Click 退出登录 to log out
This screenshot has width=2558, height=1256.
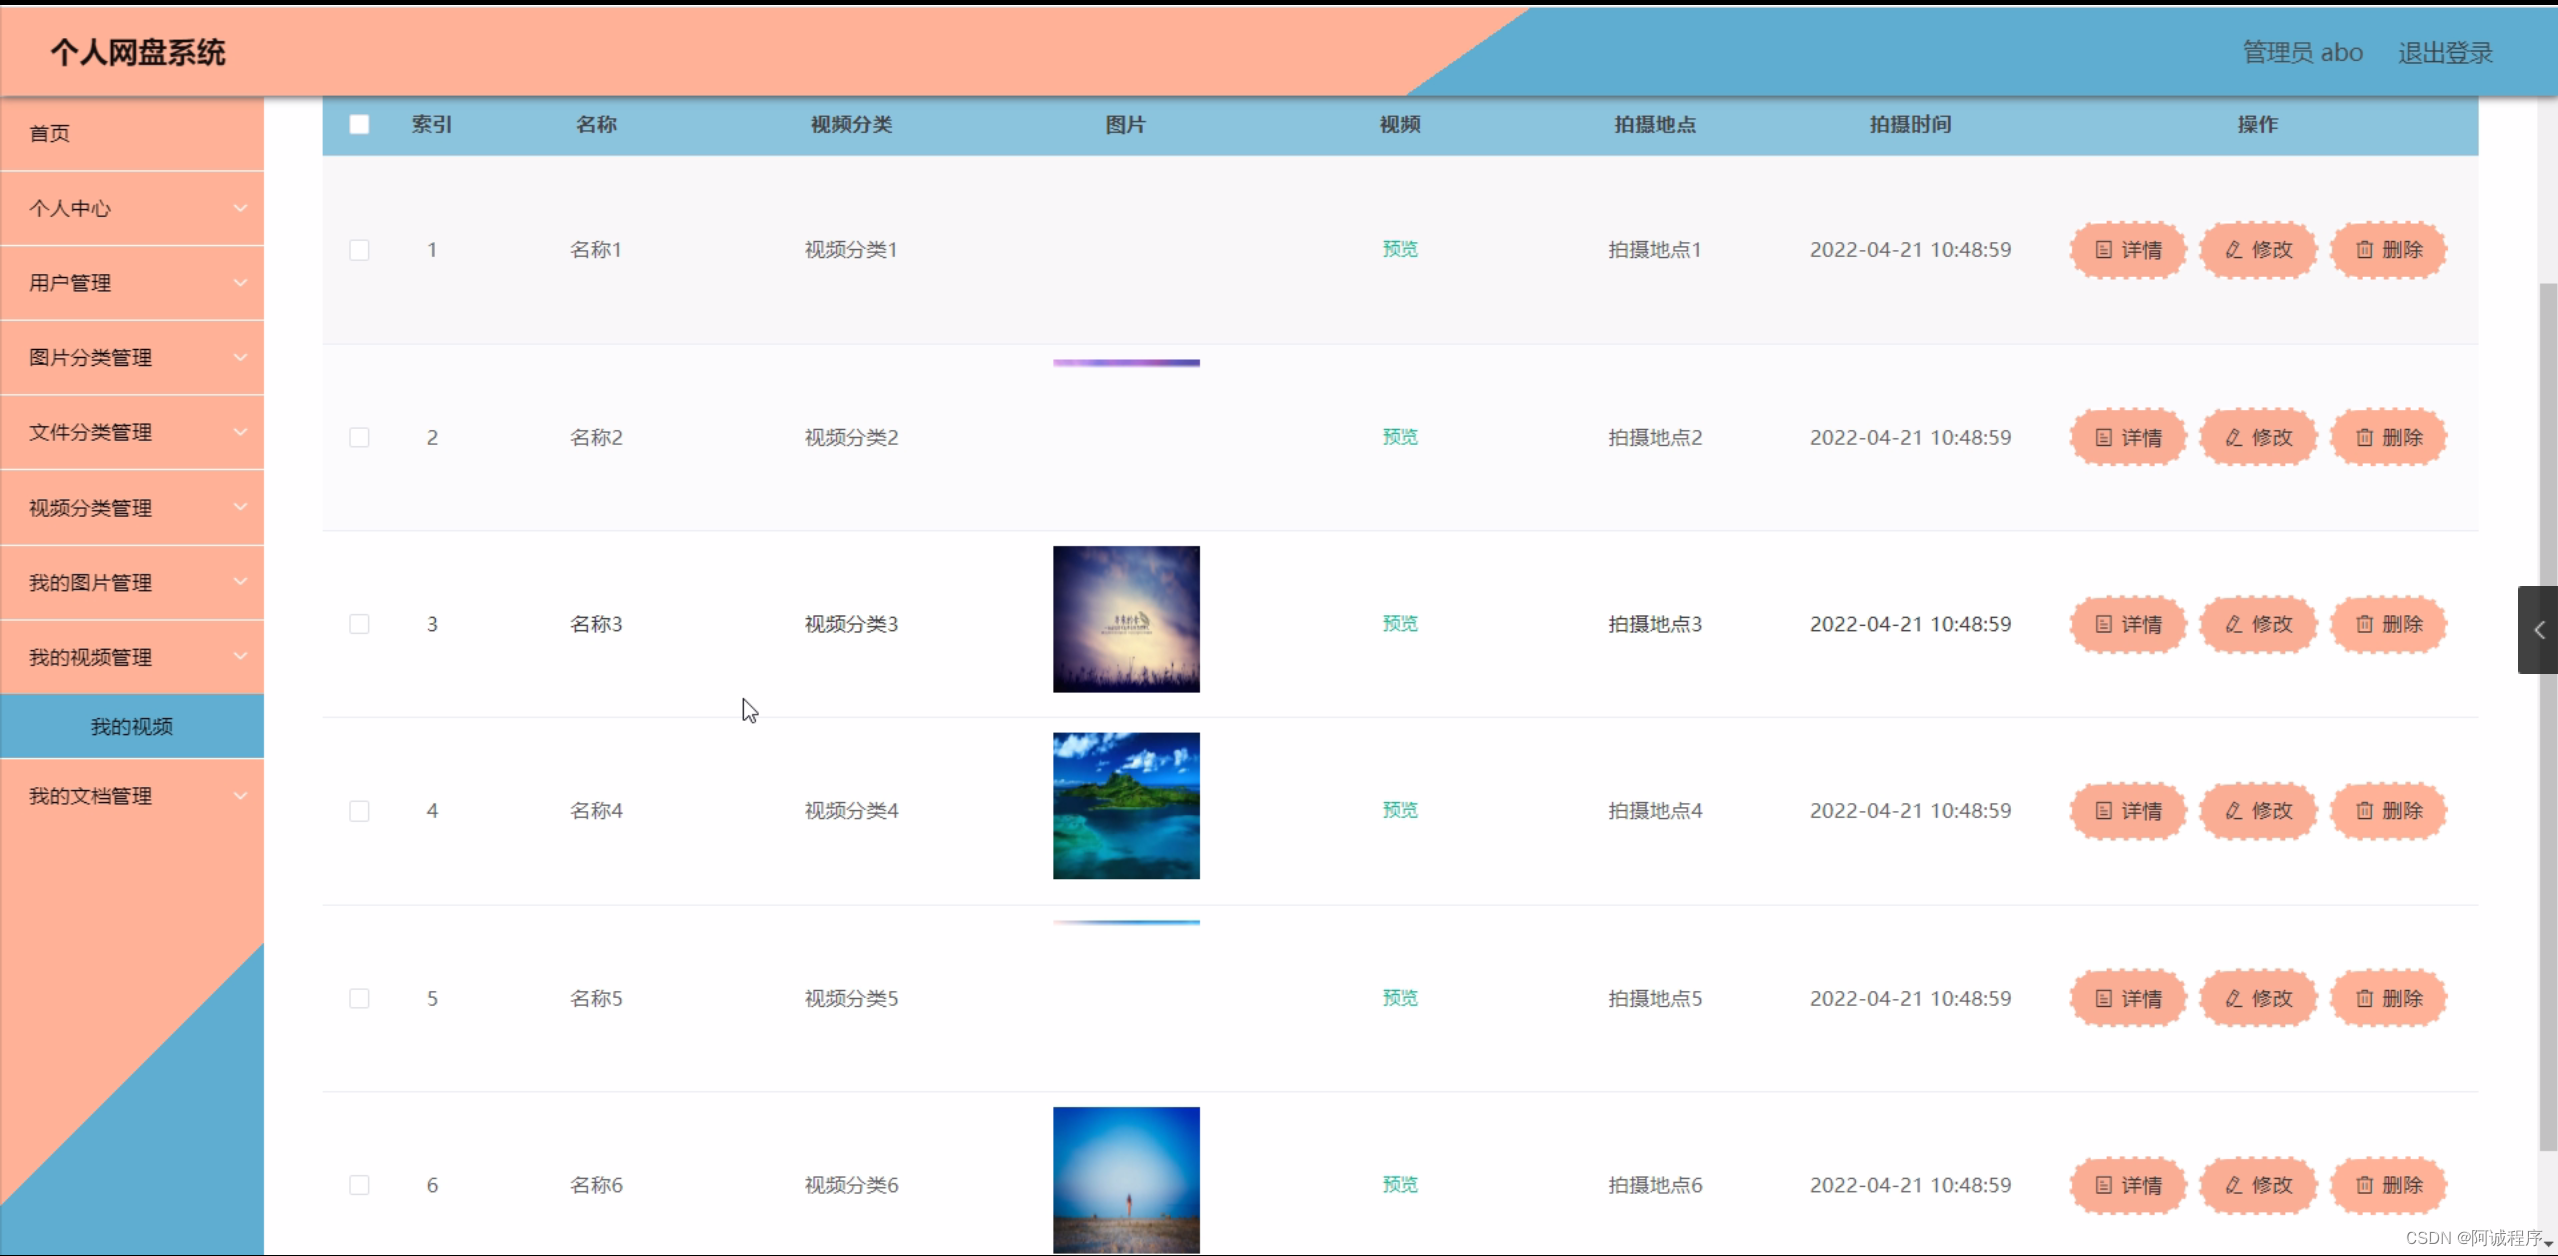(x=2445, y=53)
